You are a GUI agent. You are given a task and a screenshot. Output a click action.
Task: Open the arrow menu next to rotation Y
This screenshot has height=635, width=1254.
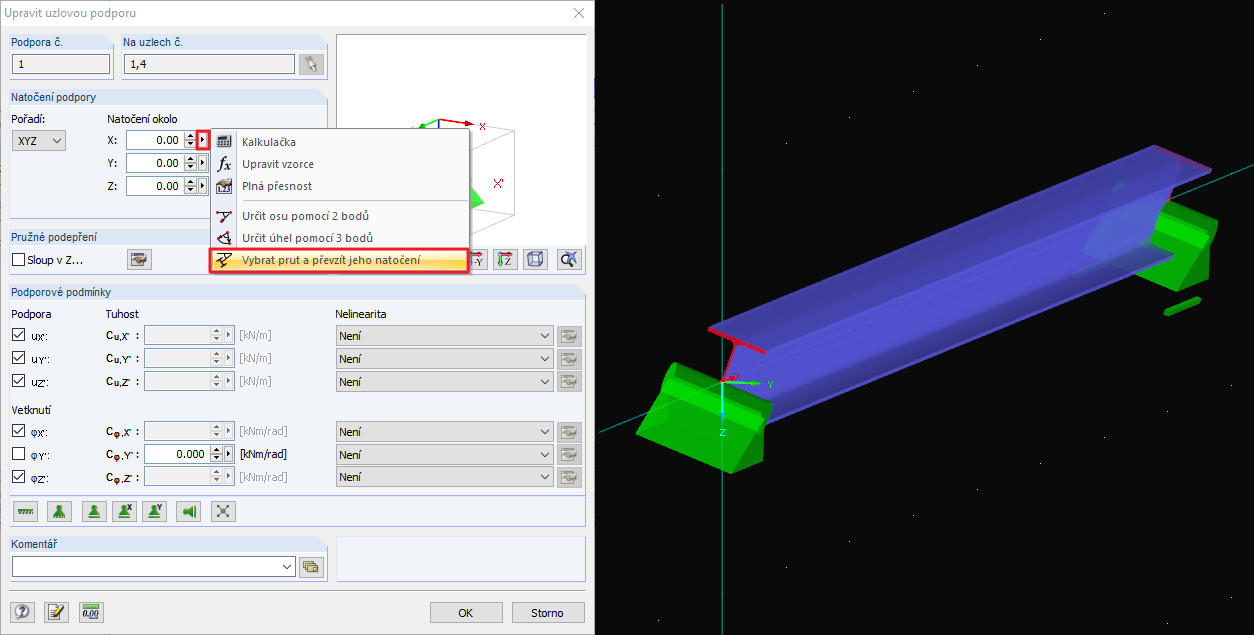pyautogui.click(x=203, y=163)
